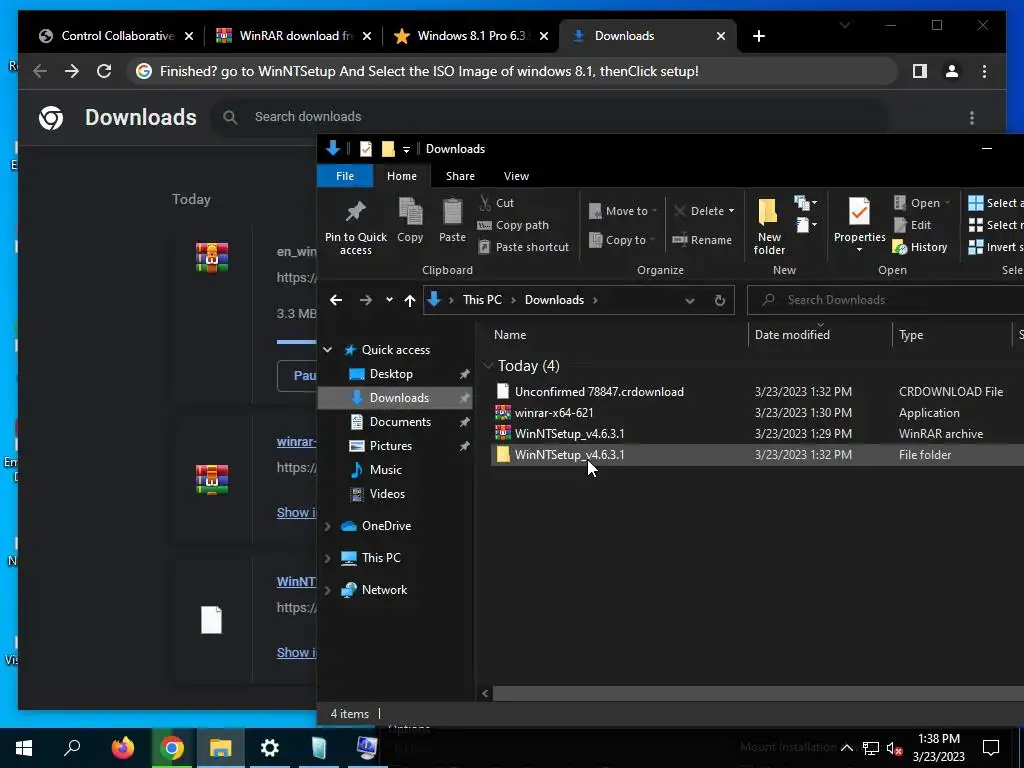Image resolution: width=1024 pixels, height=768 pixels.
Task: Click Copy path in ribbon
Action: (x=513, y=225)
